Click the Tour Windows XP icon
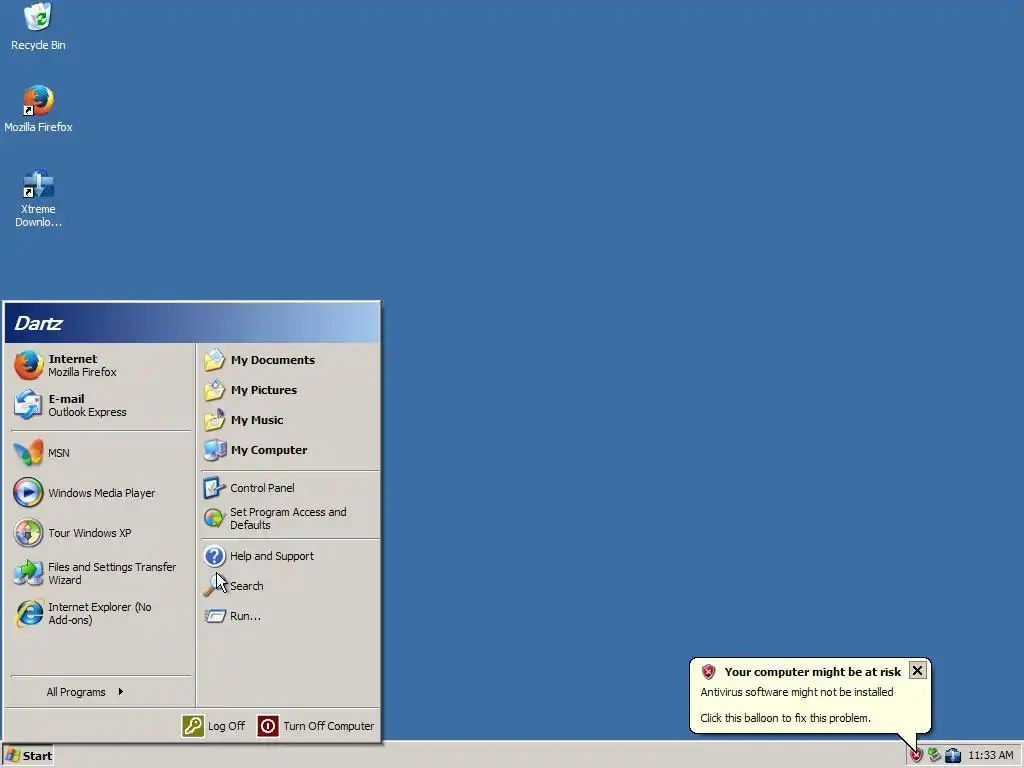Screen dimensions: 1024x768 pos(28,533)
